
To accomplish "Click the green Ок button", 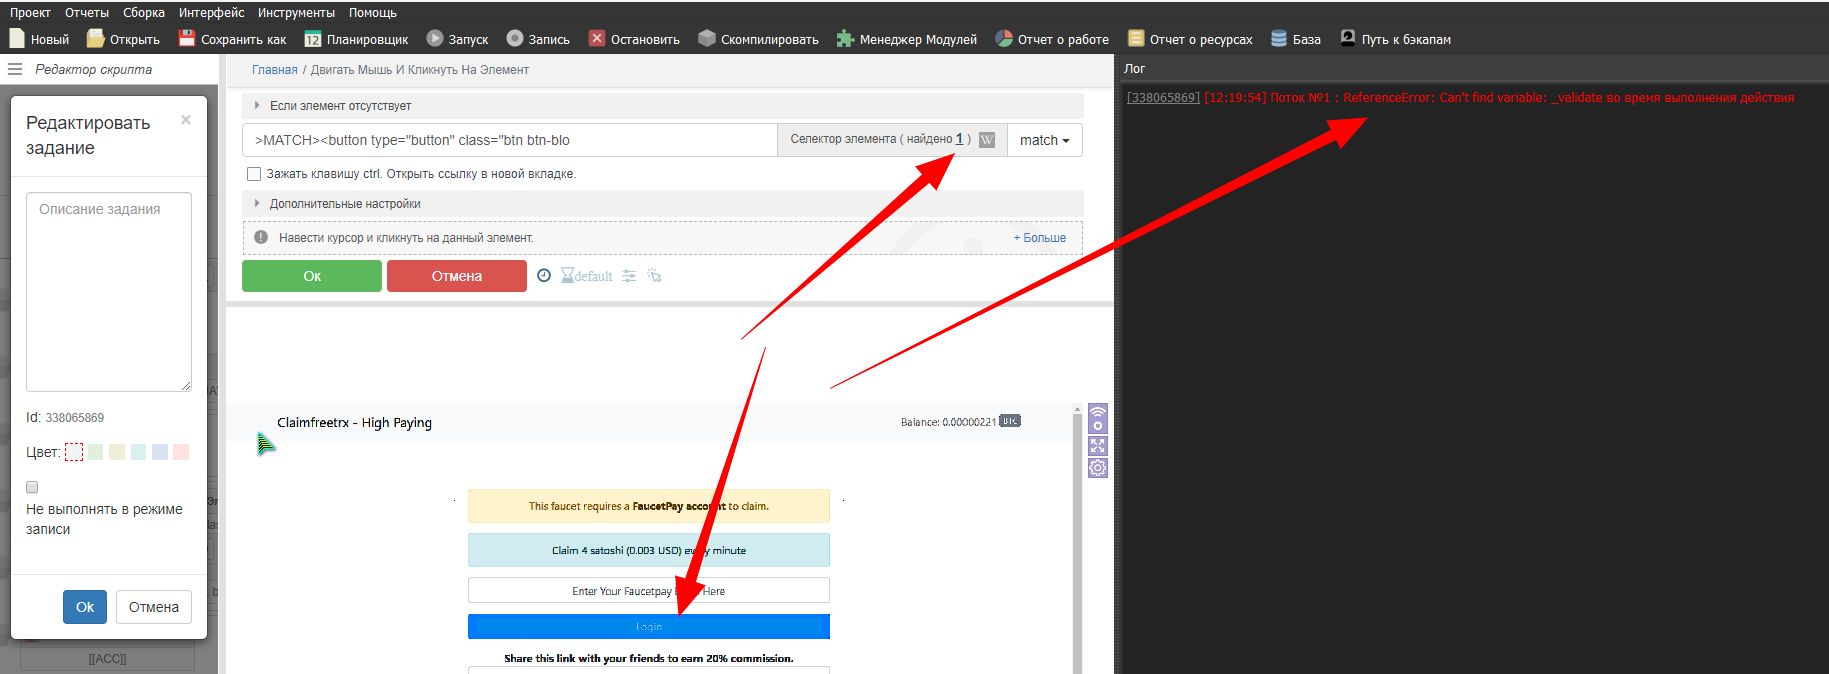I will tap(312, 276).
